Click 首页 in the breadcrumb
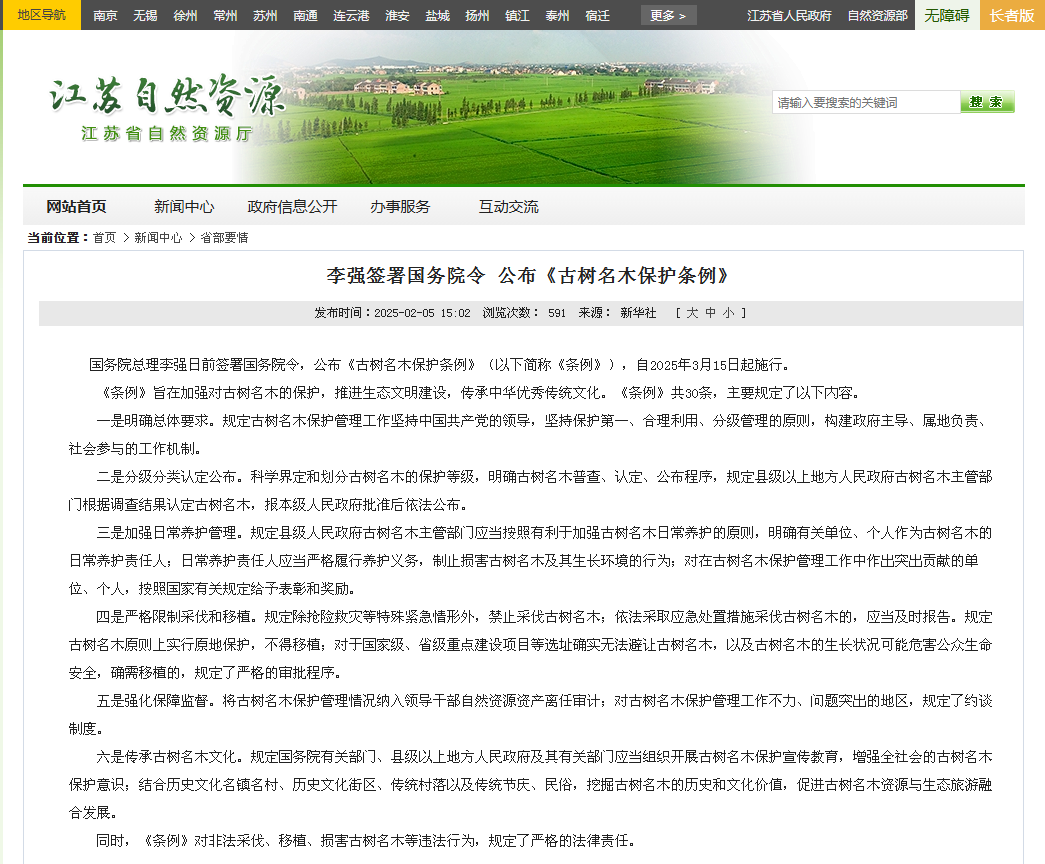The height and width of the screenshot is (864, 1045). pos(104,237)
